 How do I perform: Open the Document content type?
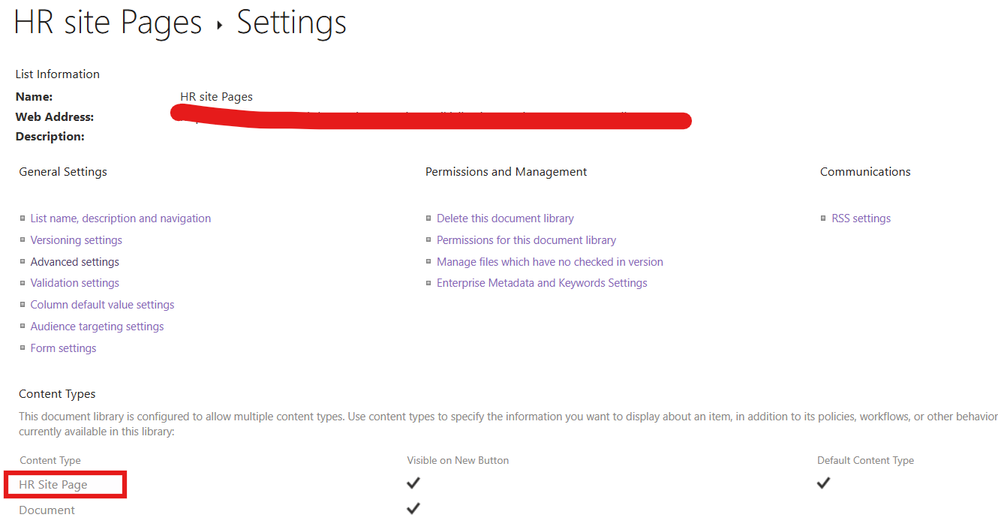tap(47, 510)
